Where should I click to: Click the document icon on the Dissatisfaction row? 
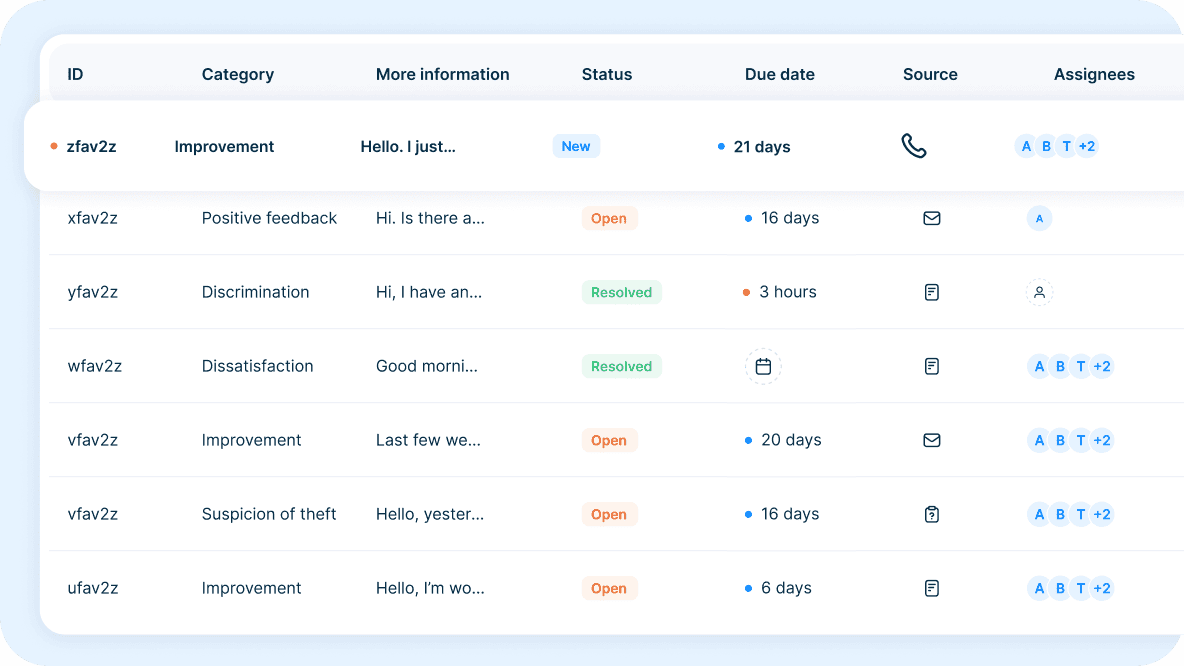coord(931,366)
